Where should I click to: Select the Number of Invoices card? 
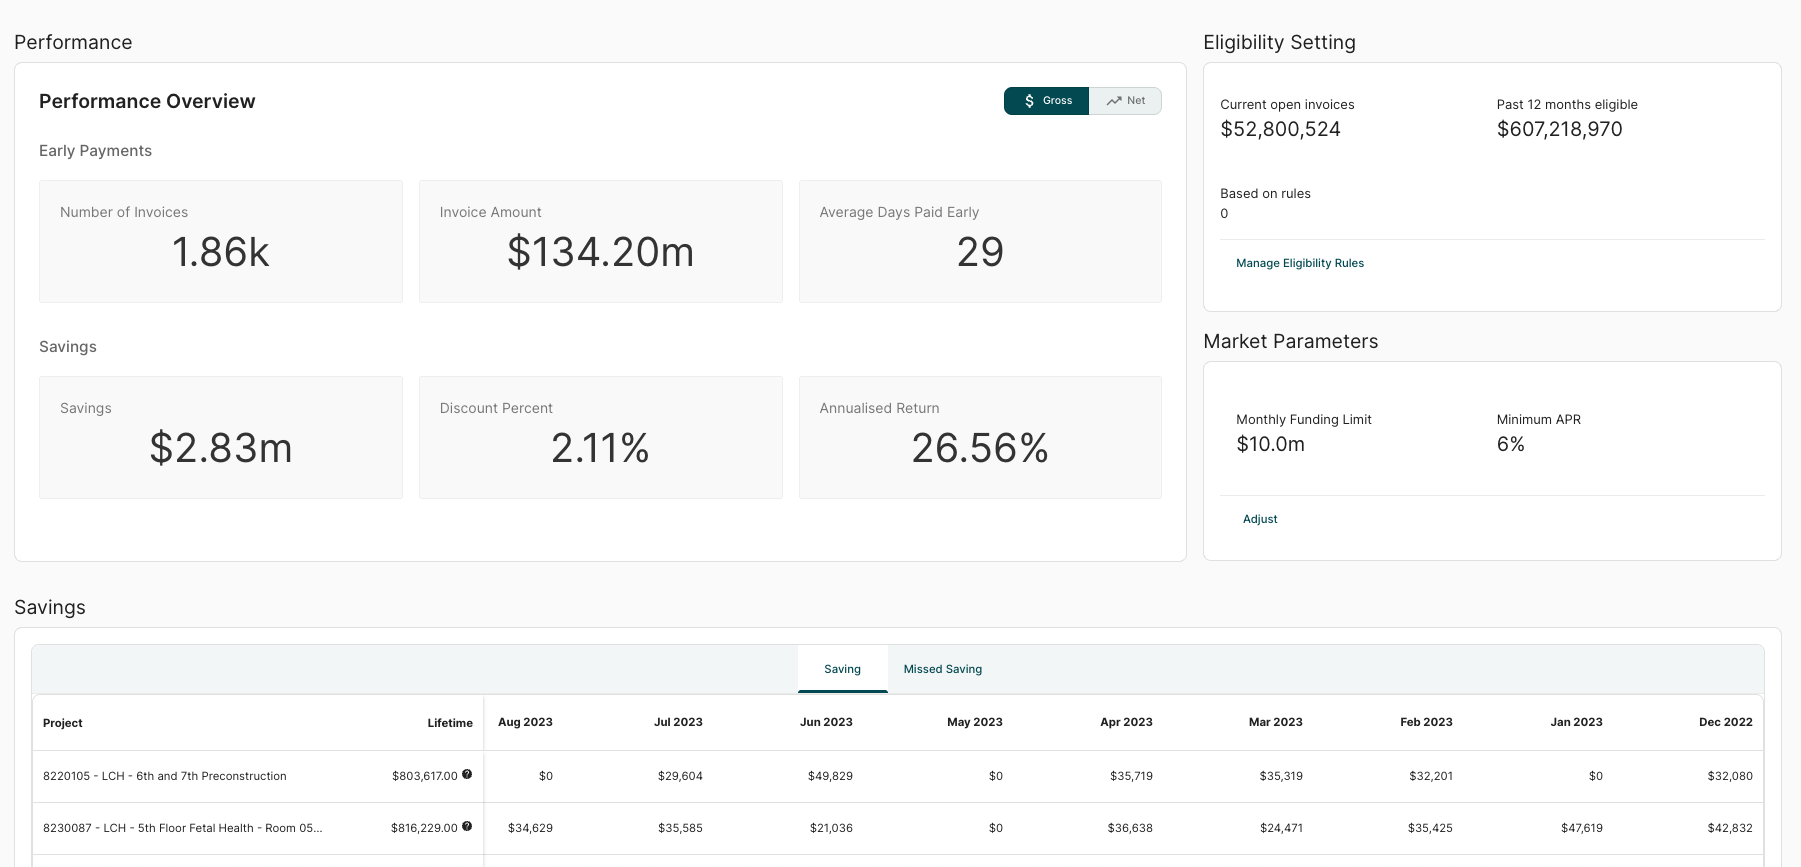221,241
